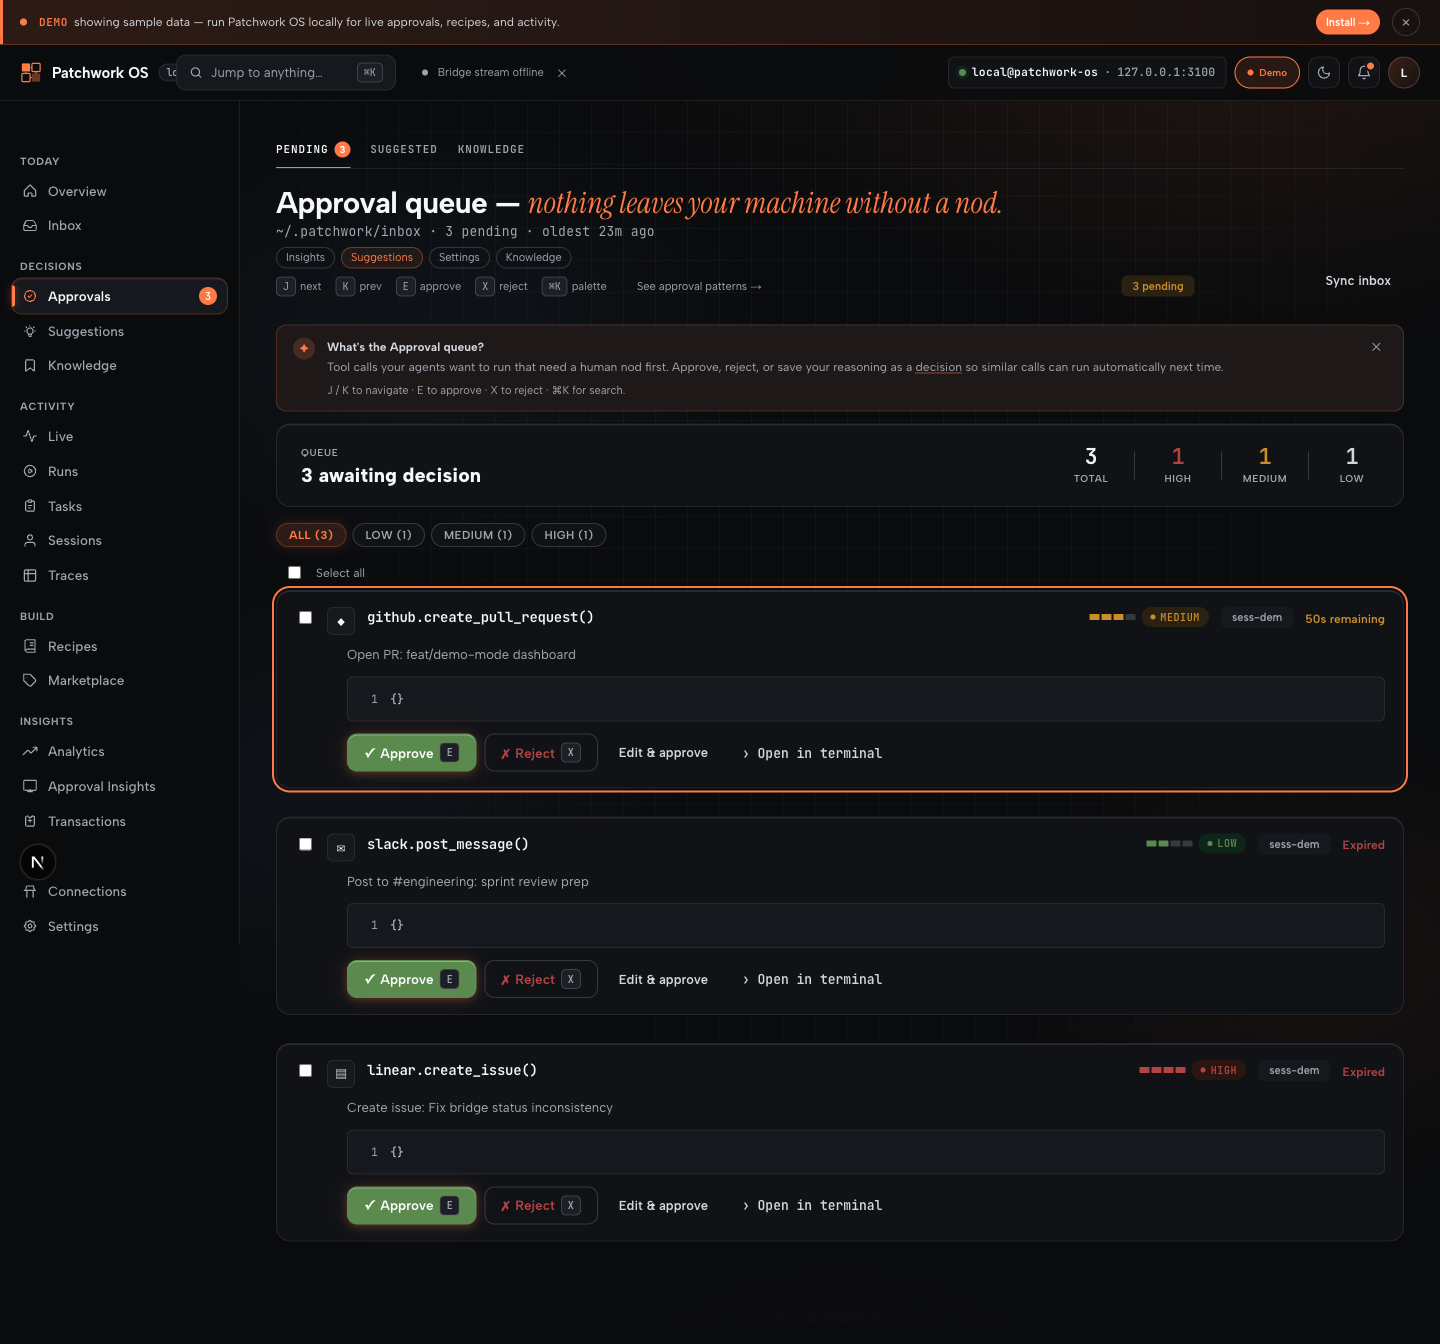Open Suggestions in sidebar

(120, 331)
